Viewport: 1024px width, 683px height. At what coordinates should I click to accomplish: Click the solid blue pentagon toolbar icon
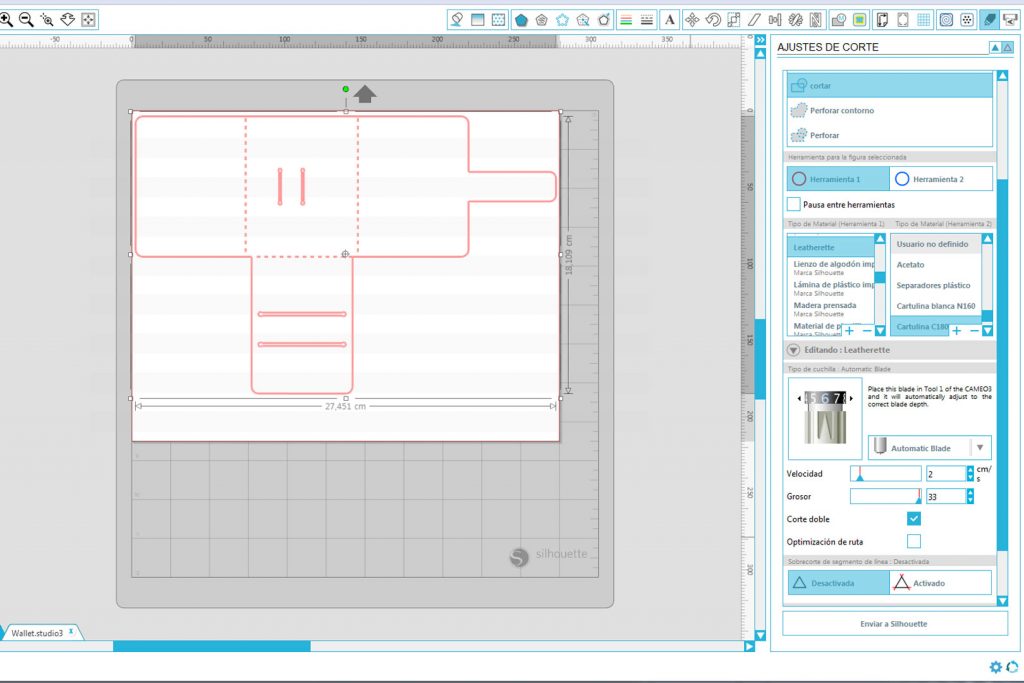[521, 20]
